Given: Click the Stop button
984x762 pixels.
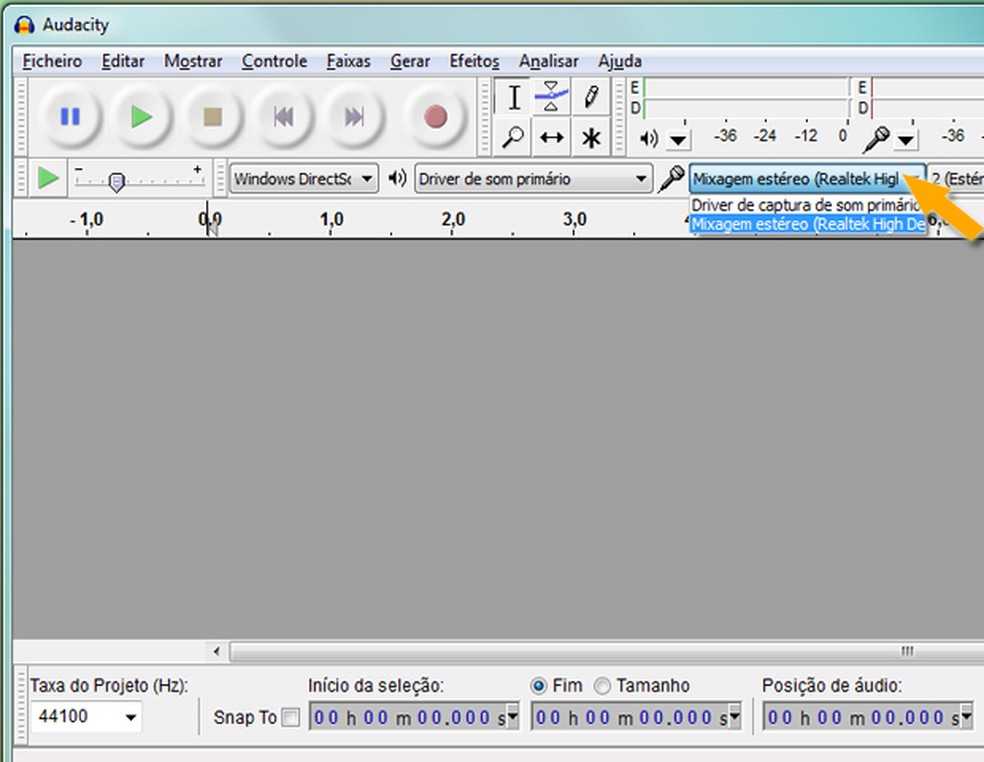Looking at the screenshot, I should pyautogui.click(x=212, y=117).
